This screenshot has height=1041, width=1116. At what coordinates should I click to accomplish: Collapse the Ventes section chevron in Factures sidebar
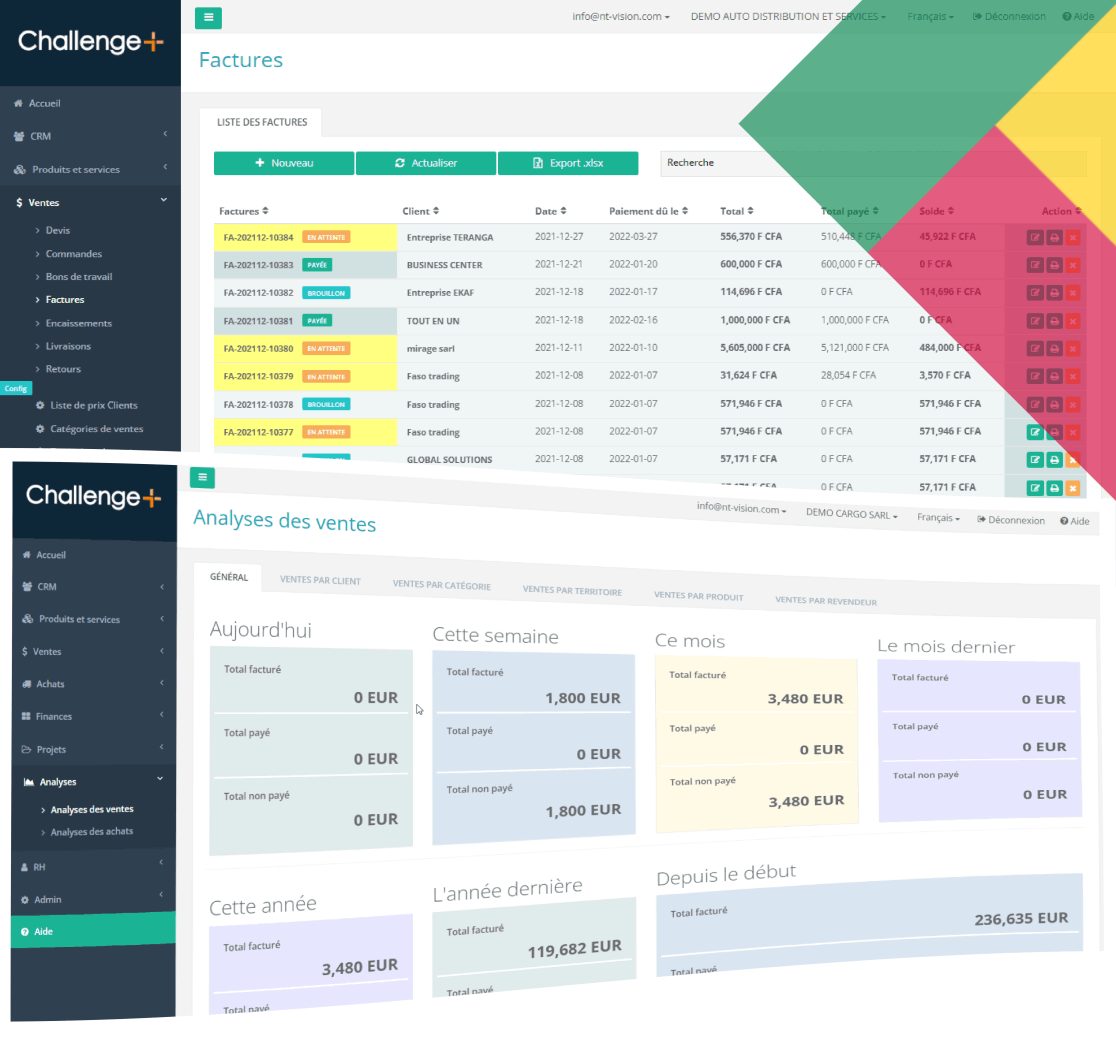click(x=164, y=200)
